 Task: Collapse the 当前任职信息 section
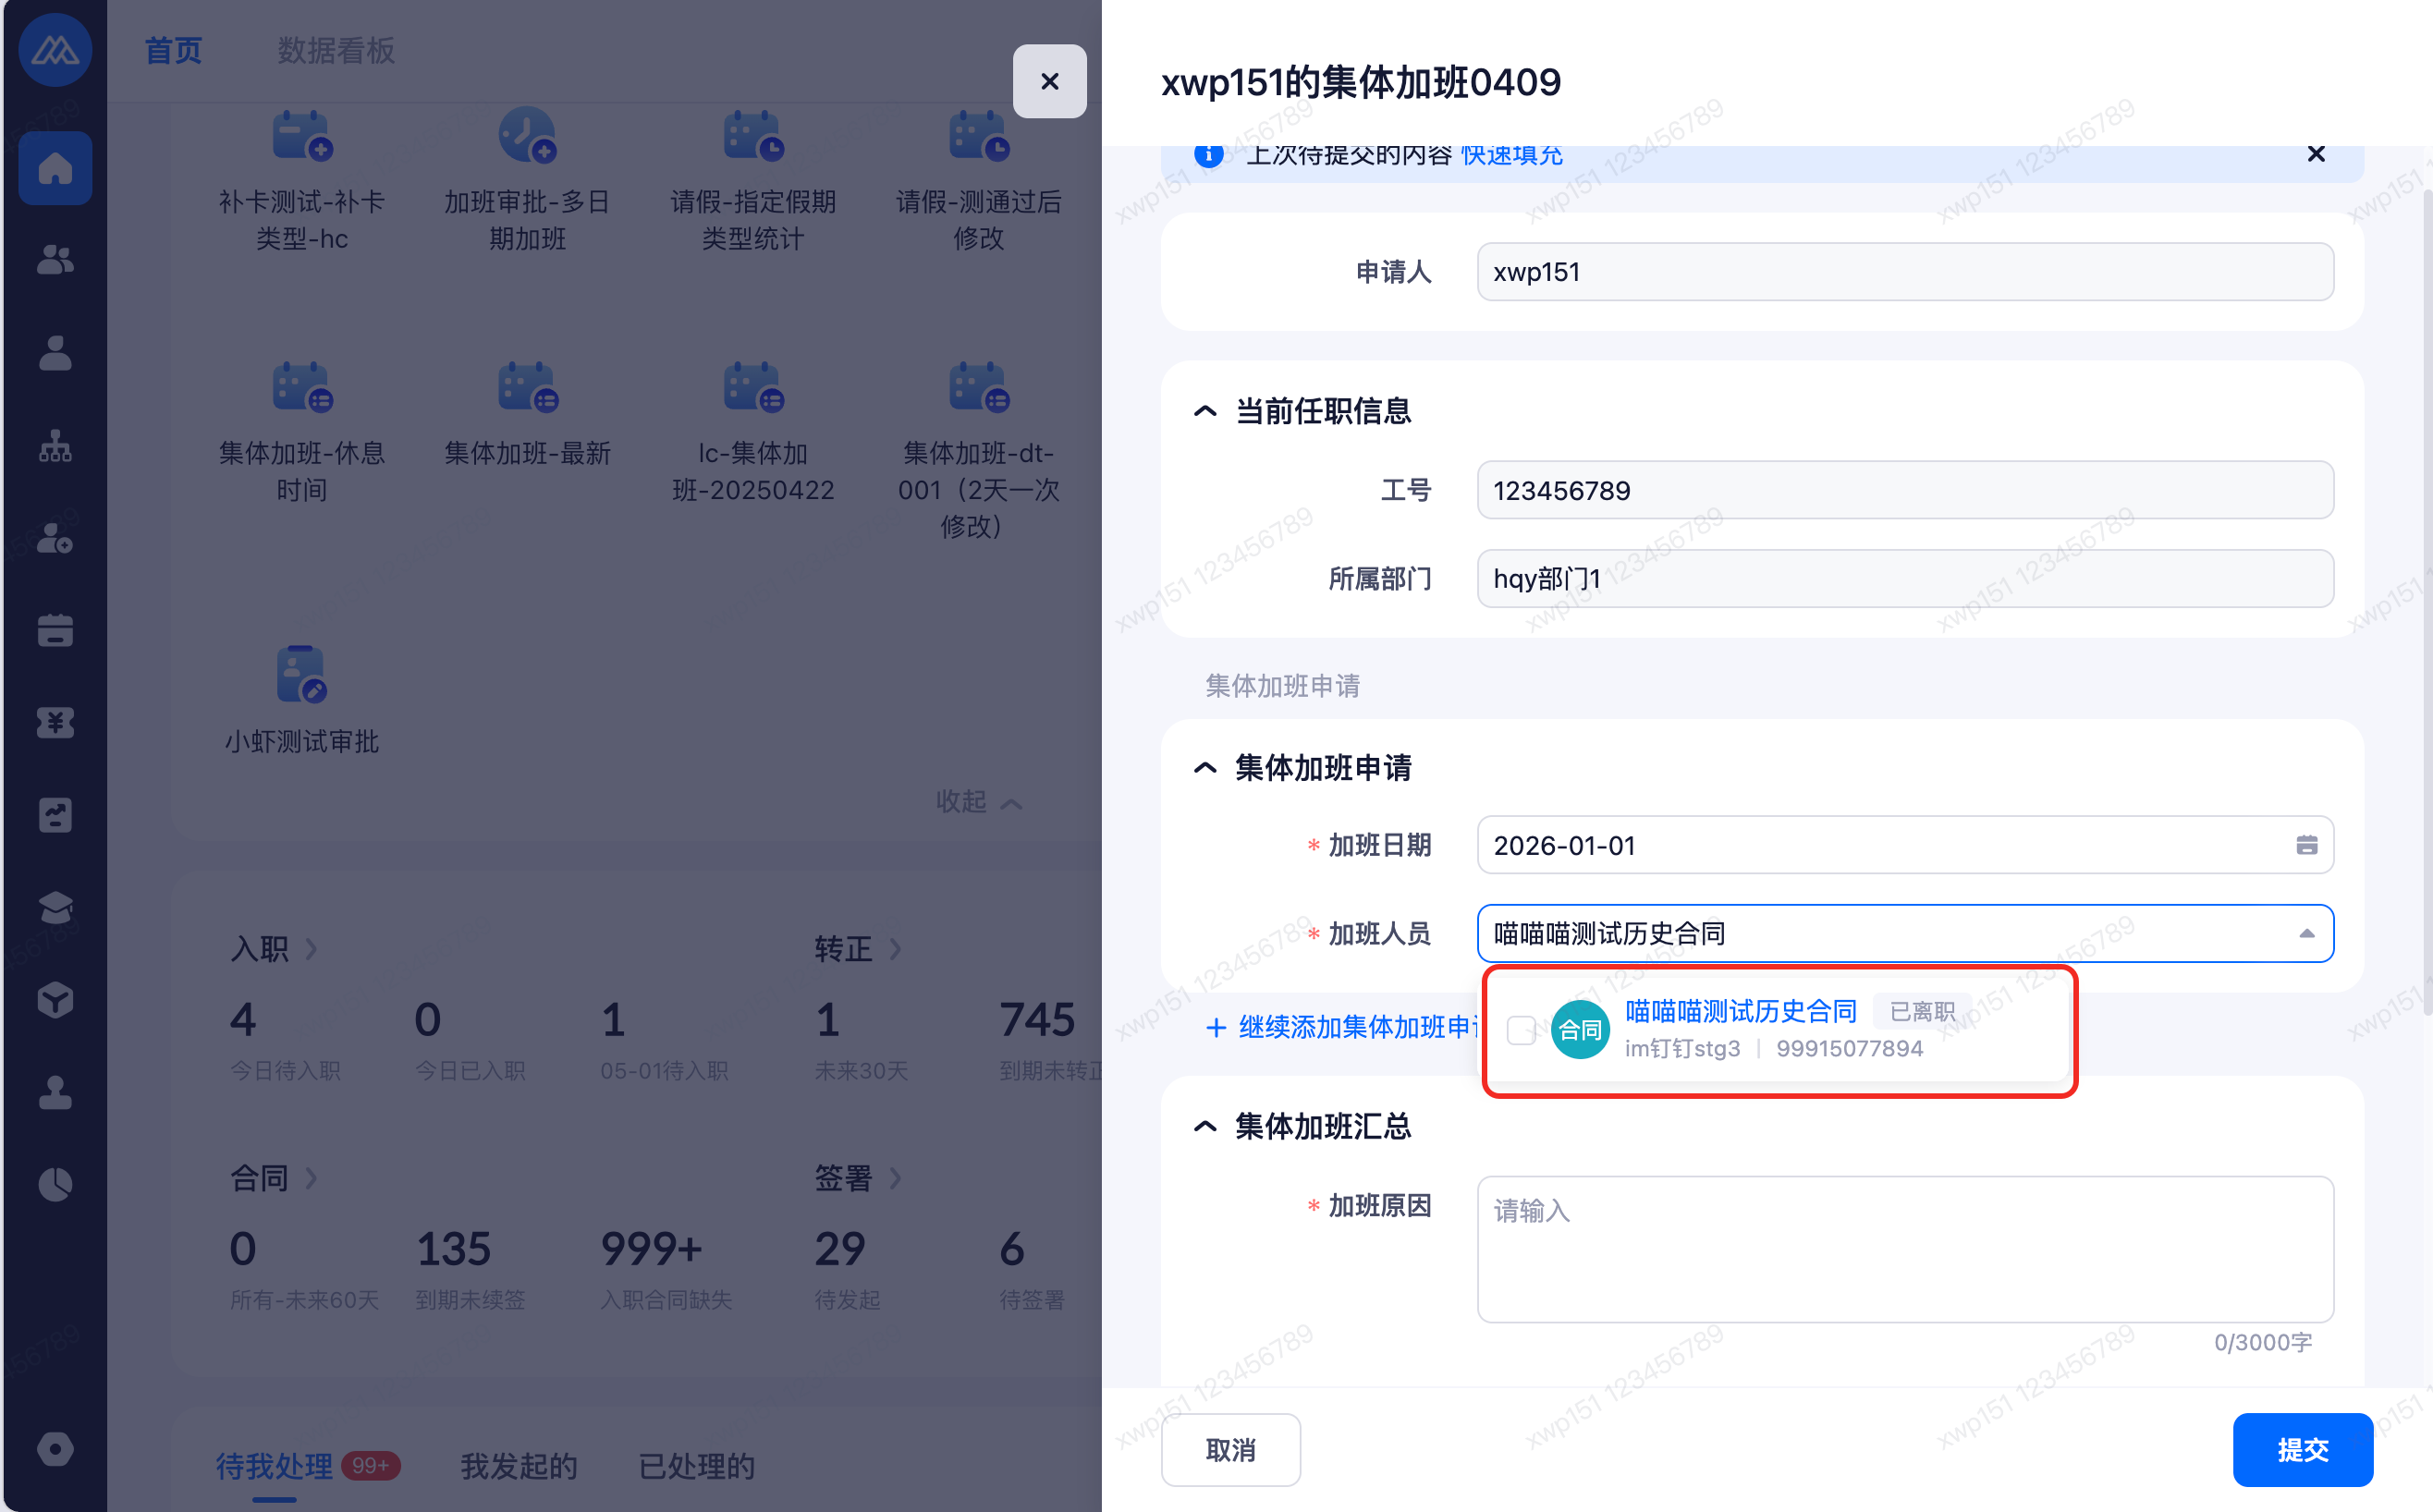click(1205, 411)
